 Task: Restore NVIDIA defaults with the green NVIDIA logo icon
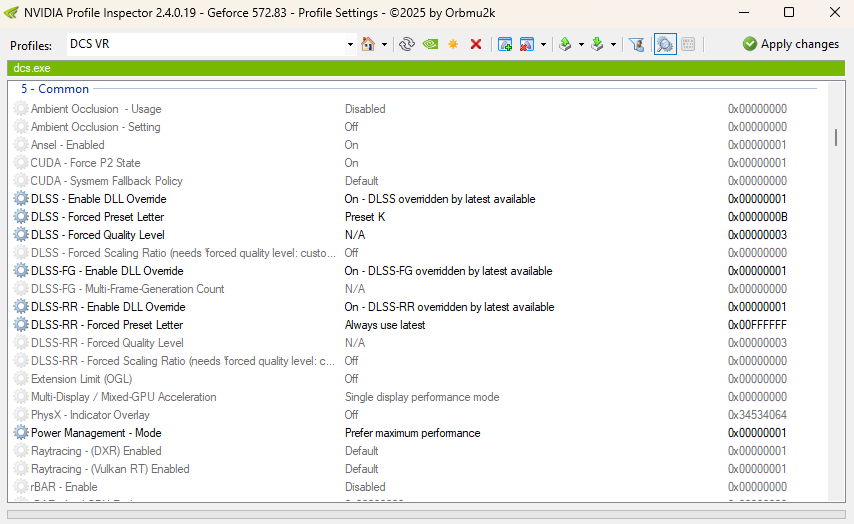[430, 44]
